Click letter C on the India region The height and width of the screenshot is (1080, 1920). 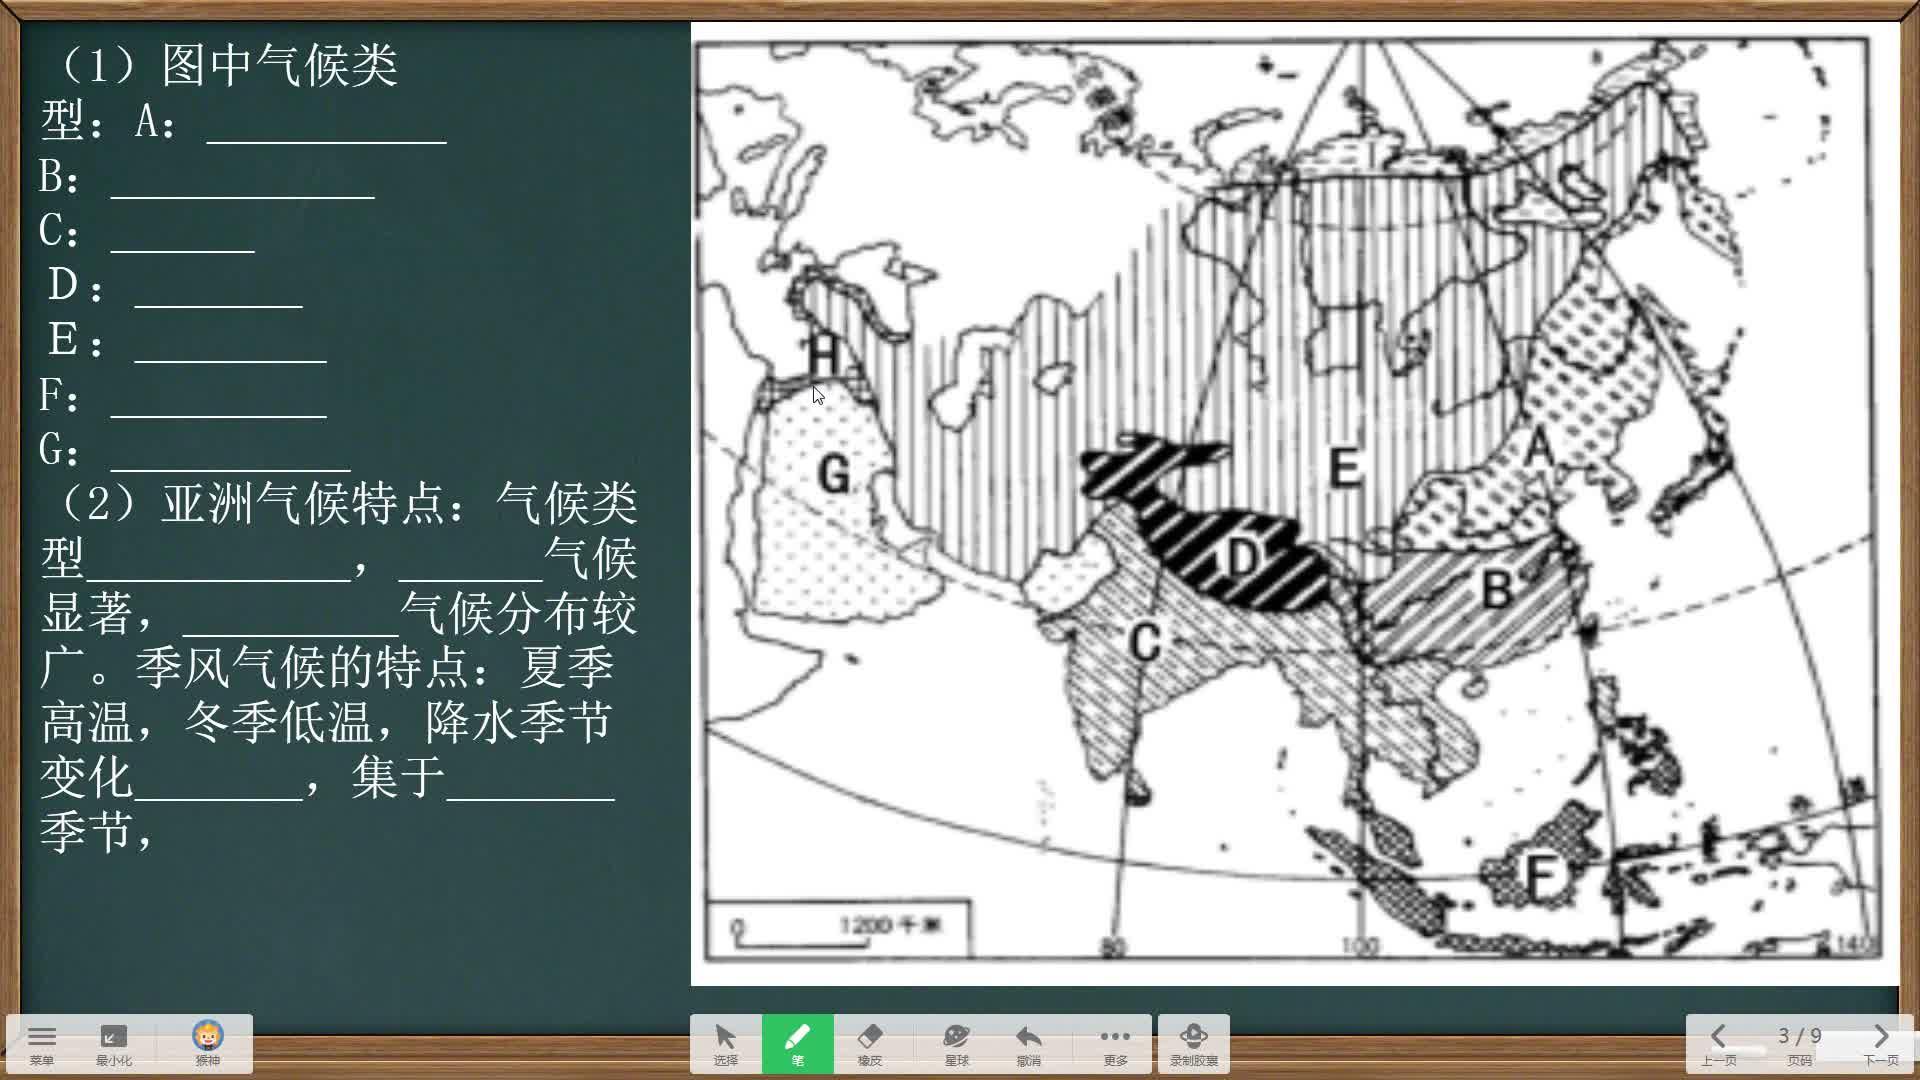[1145, 642]
